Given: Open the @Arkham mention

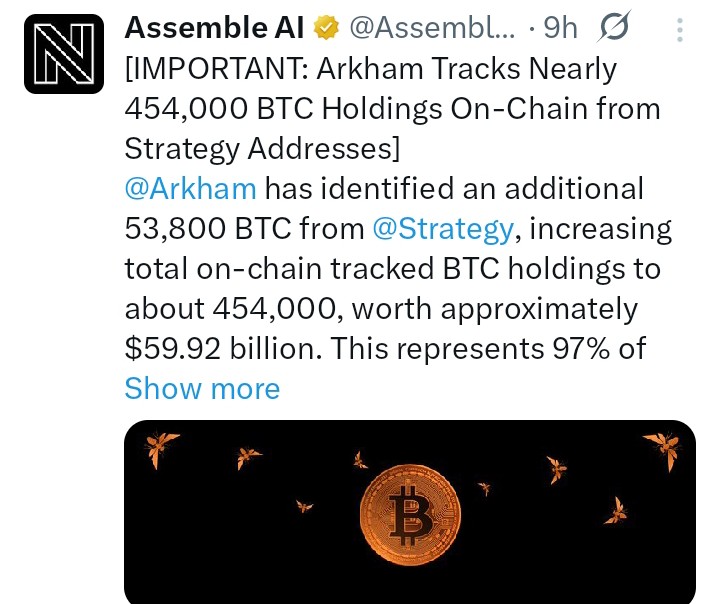Looking at the screenshot, I should [x=190, y=188].
